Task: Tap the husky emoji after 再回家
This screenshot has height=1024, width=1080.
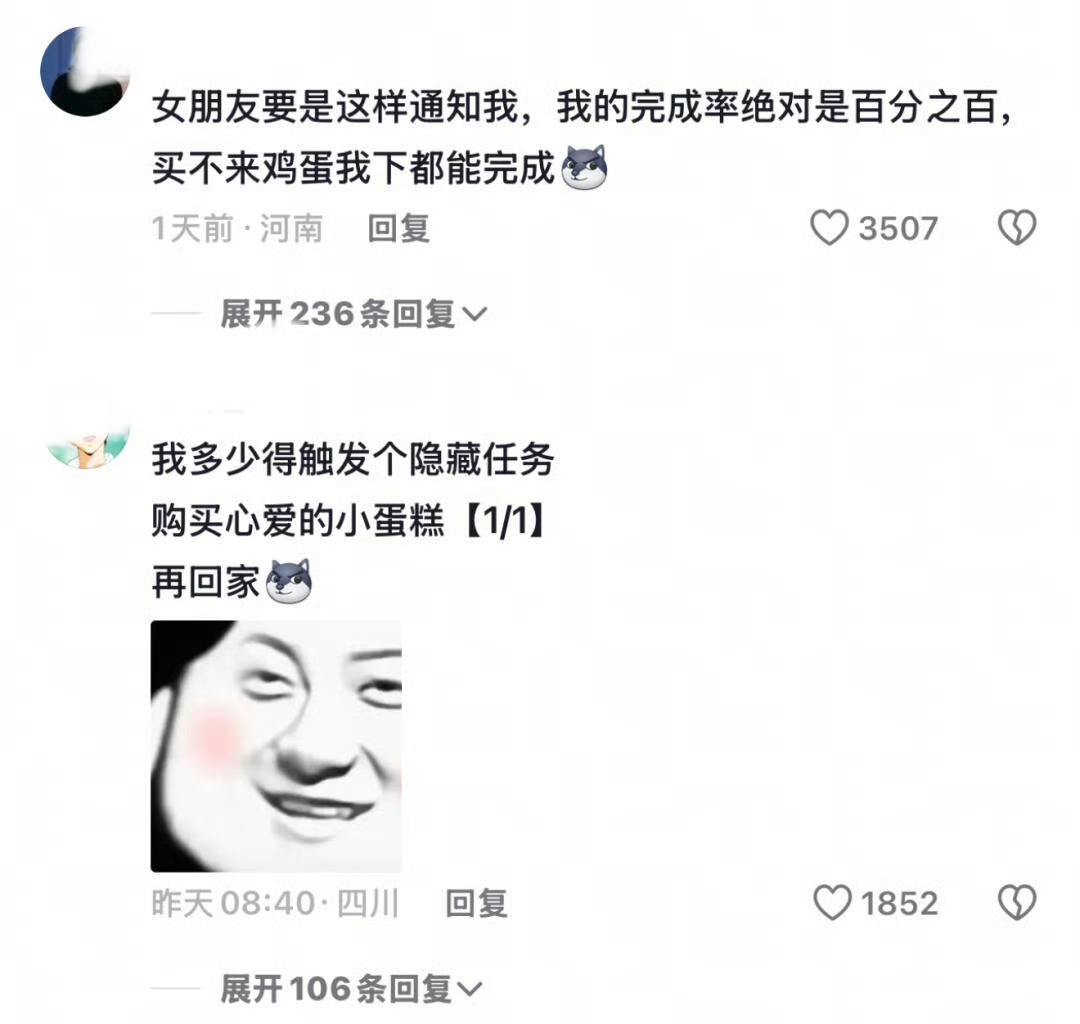Action: [289, 581]
